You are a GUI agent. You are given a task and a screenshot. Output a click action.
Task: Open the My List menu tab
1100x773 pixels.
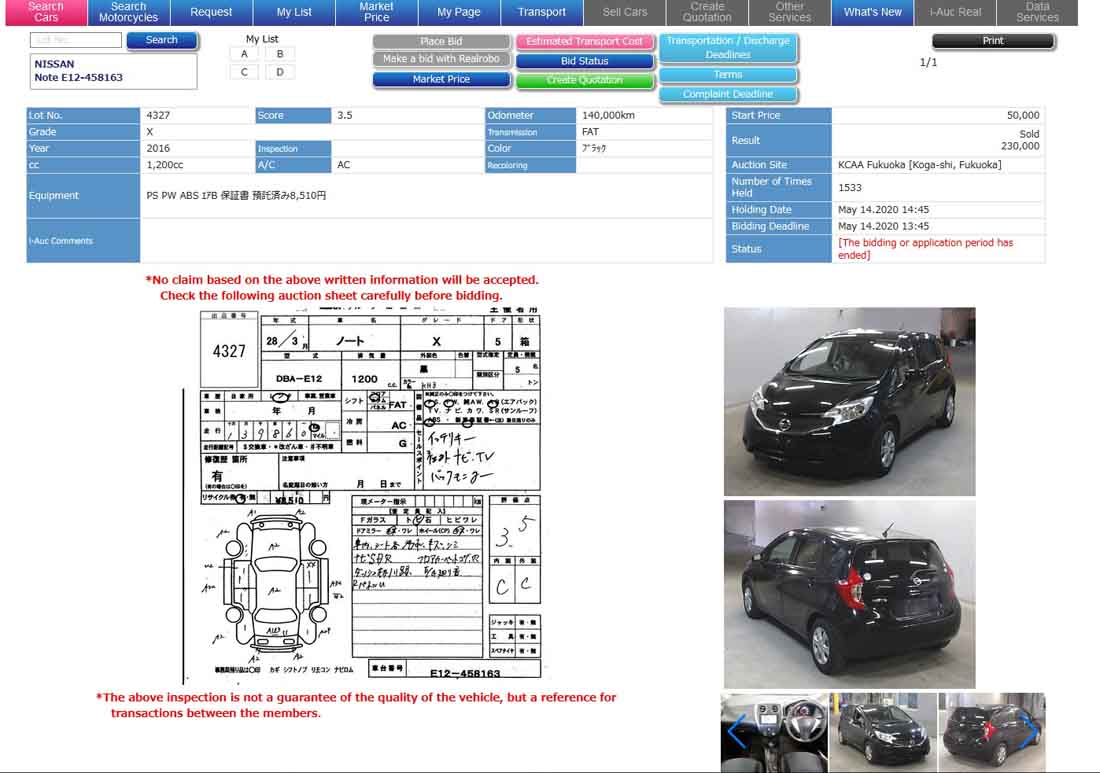(294, 12)
